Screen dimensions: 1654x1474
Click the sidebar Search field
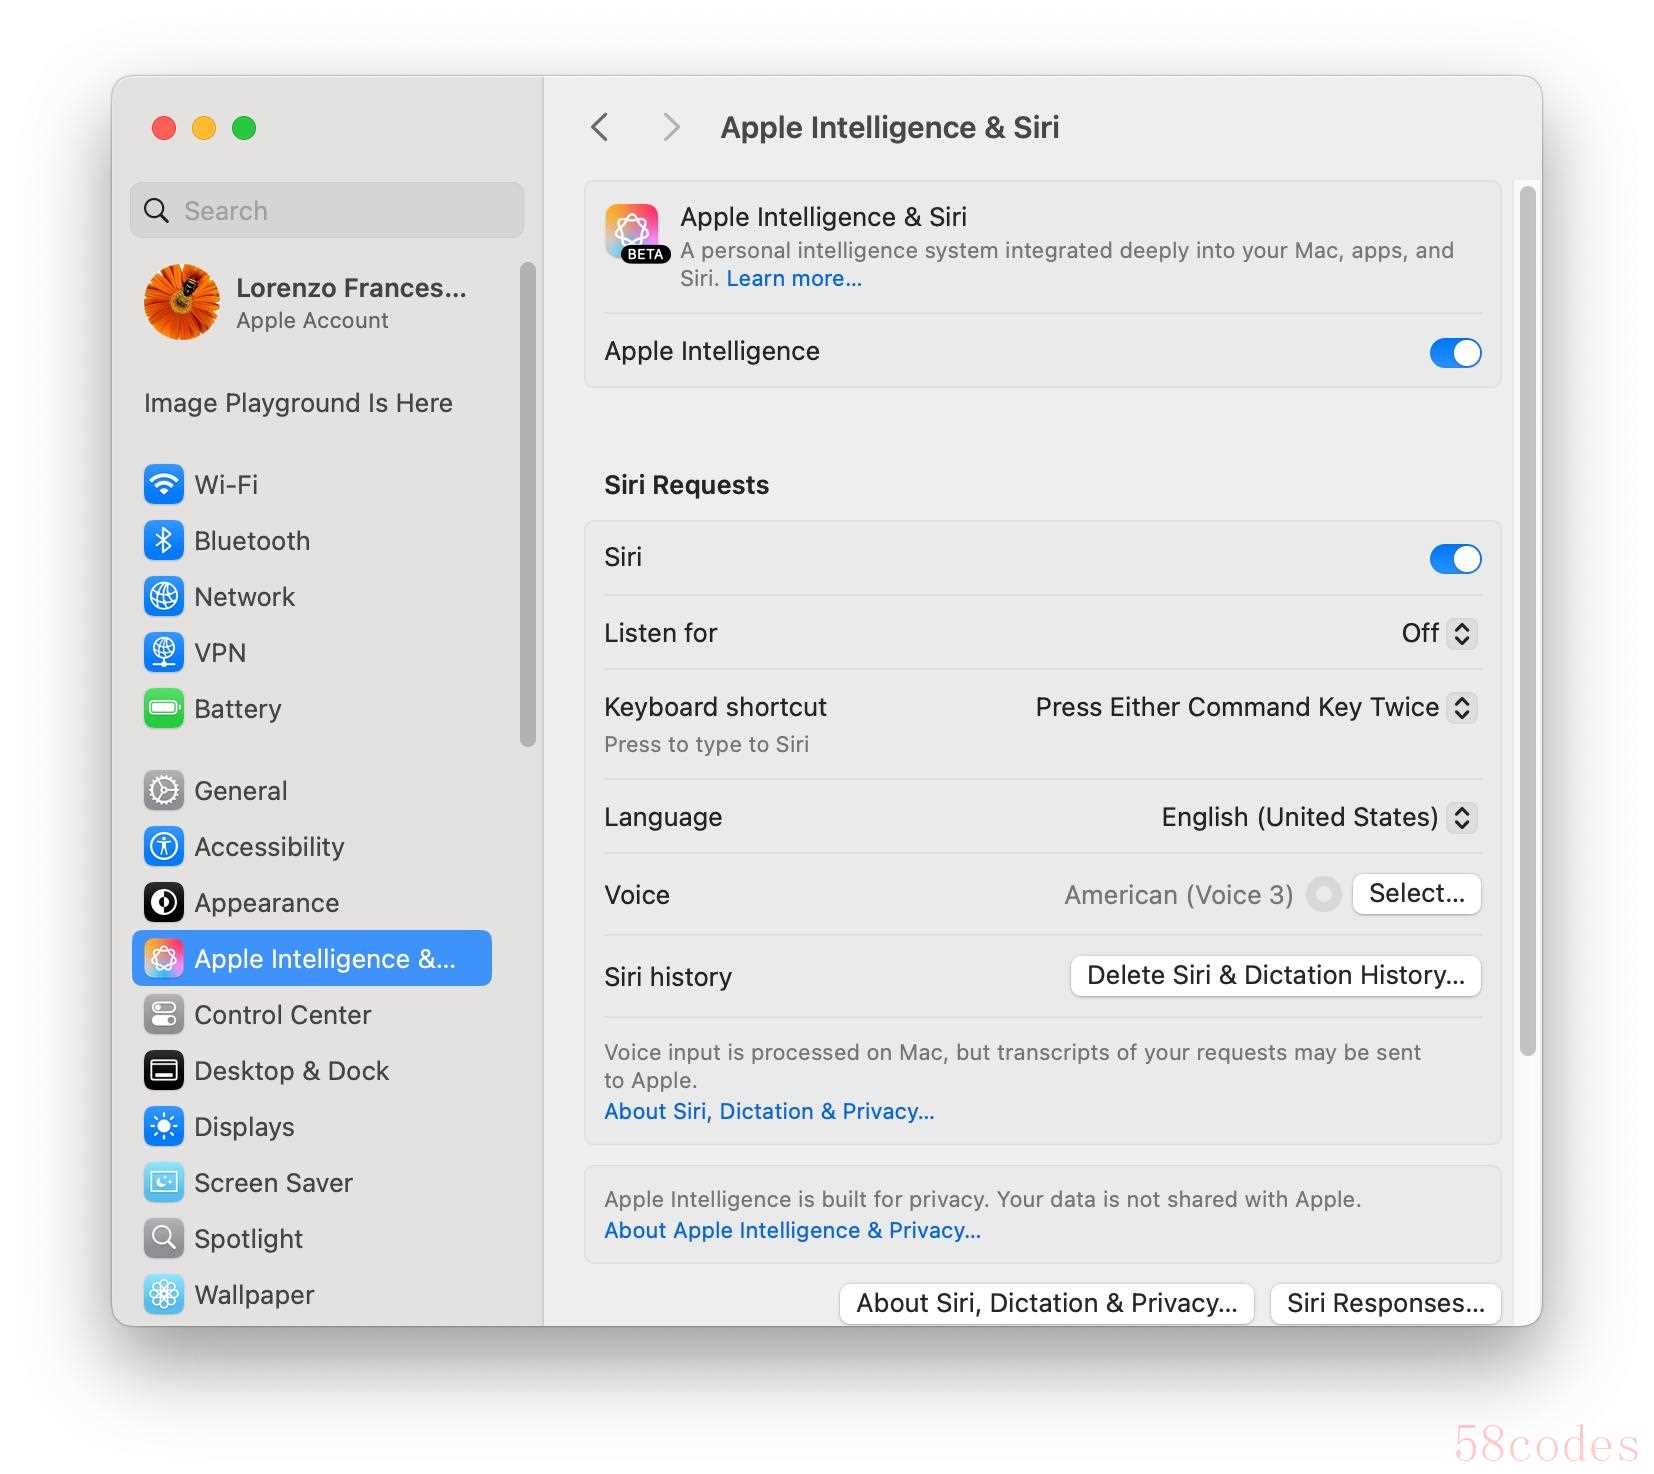(327, 210)
